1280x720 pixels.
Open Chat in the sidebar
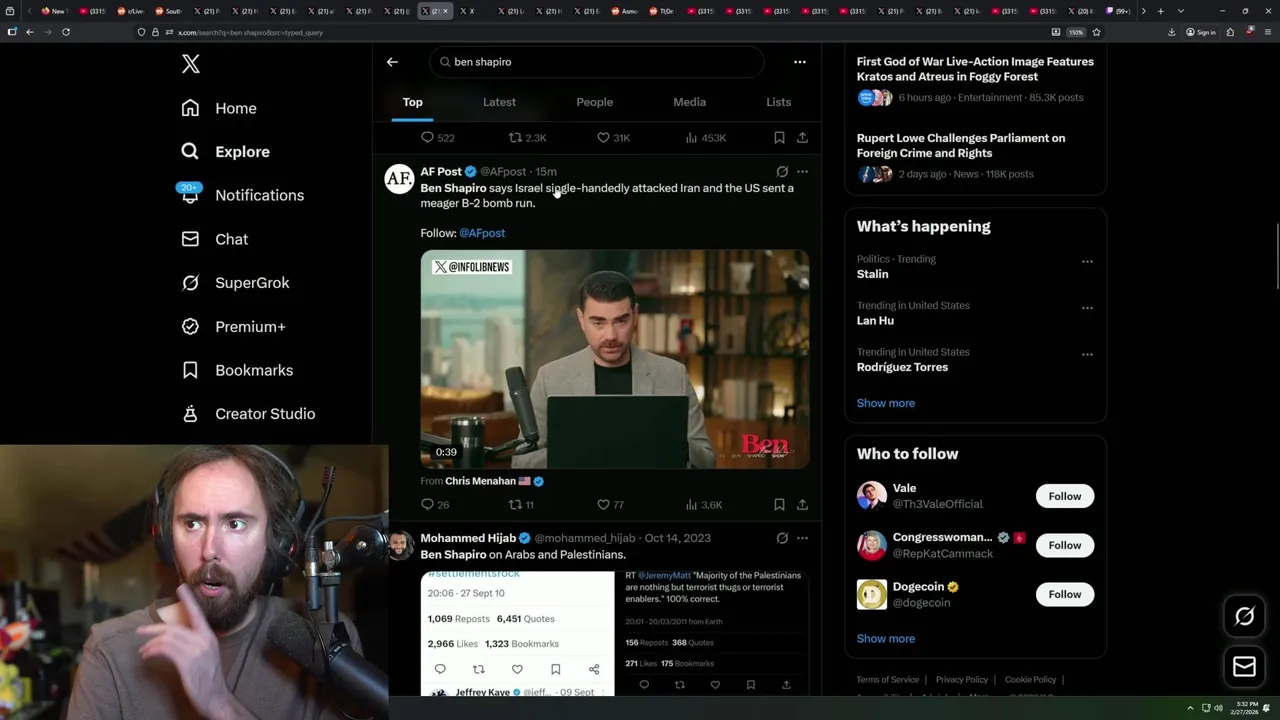pos(214,239)
